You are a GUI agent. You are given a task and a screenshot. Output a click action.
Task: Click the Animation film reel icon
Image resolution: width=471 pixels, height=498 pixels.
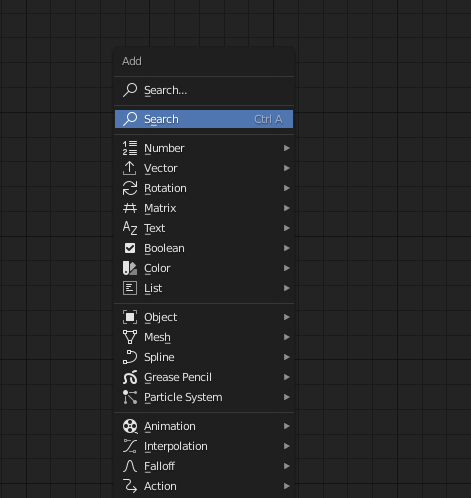[130, 426]
